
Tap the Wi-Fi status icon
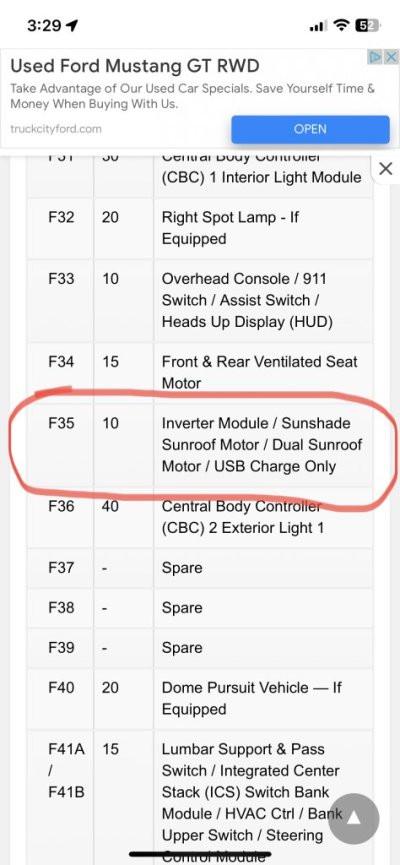342,25
